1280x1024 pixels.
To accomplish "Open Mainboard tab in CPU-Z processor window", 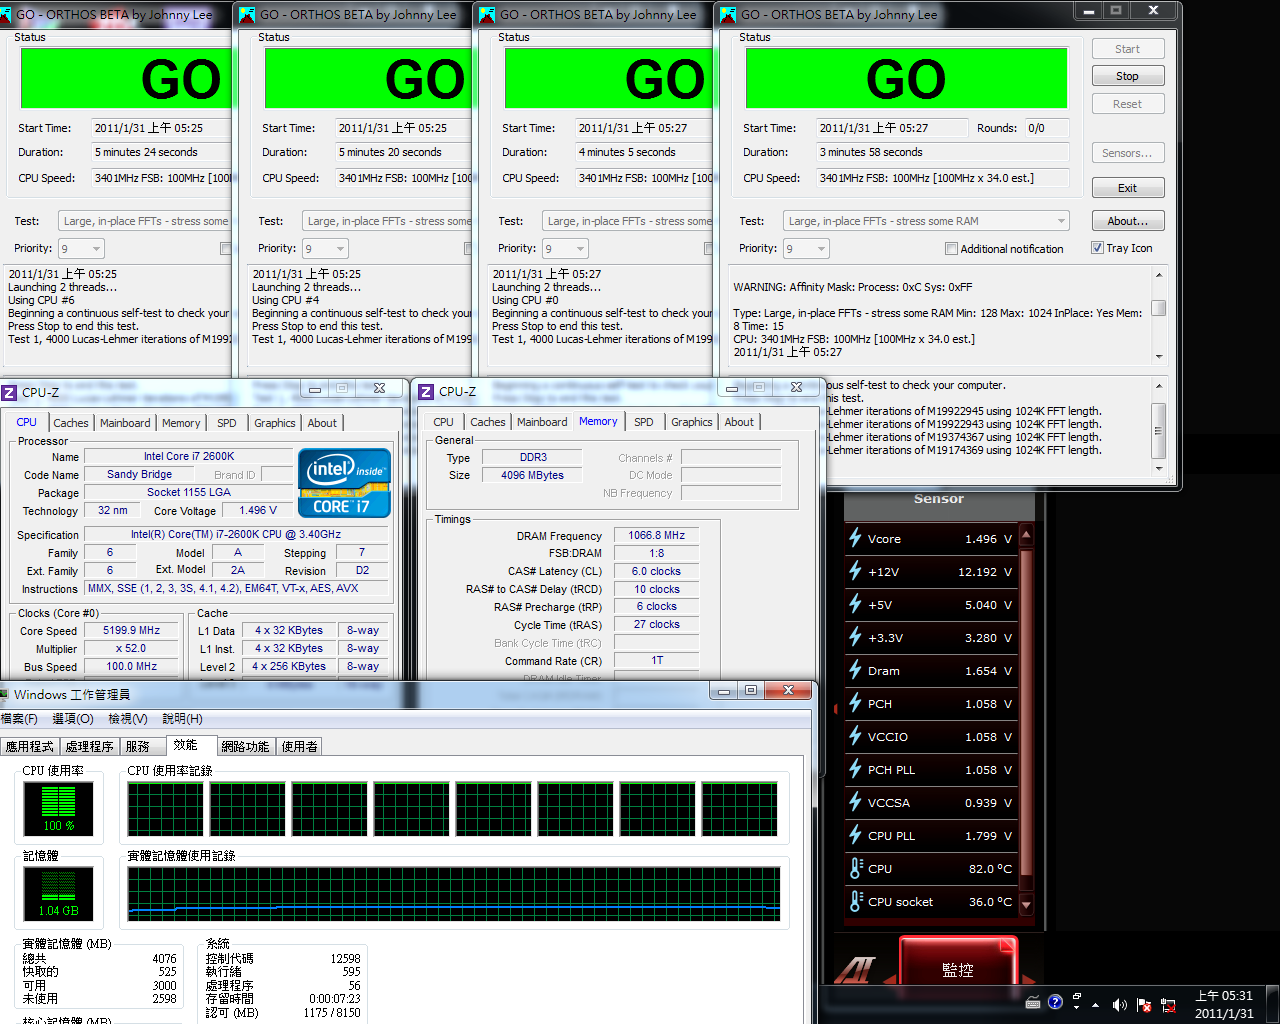I will click(125, 423).
